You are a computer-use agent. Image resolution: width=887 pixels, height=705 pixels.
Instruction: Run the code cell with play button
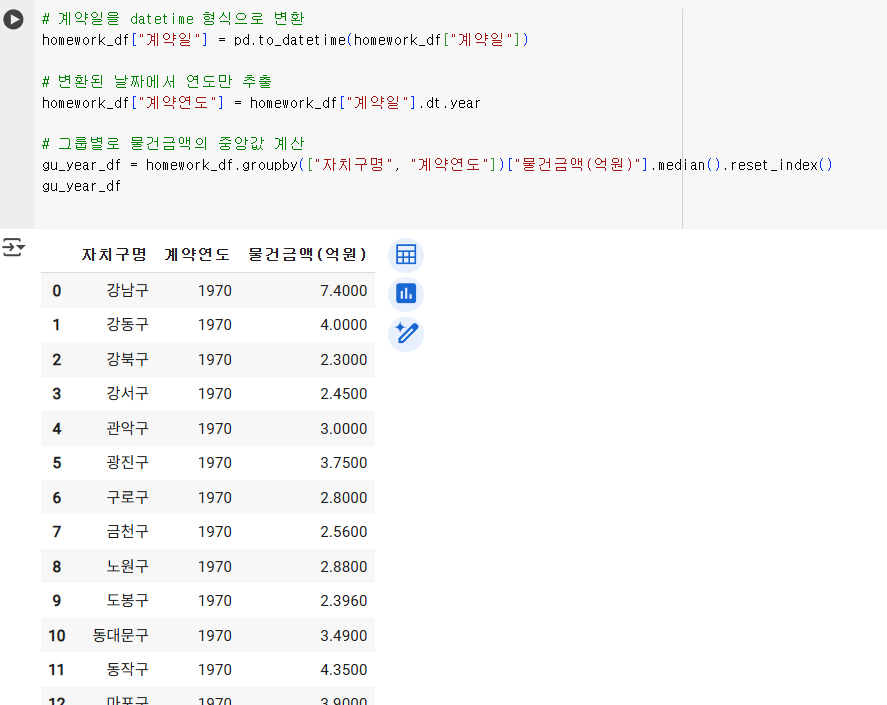[x=13, y=19]
